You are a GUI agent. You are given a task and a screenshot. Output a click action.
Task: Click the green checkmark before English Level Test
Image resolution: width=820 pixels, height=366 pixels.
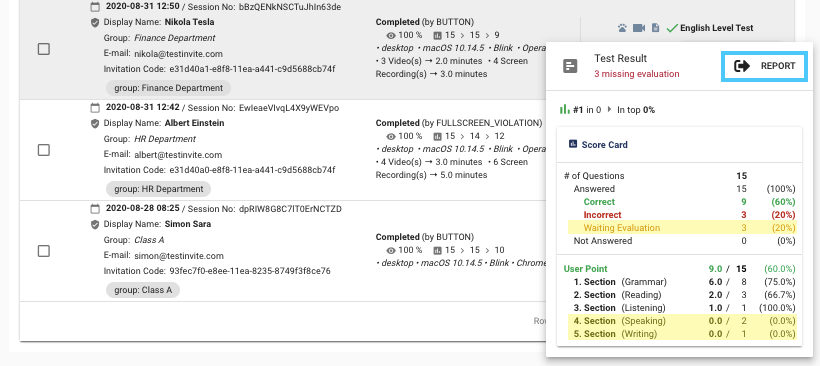672,28
